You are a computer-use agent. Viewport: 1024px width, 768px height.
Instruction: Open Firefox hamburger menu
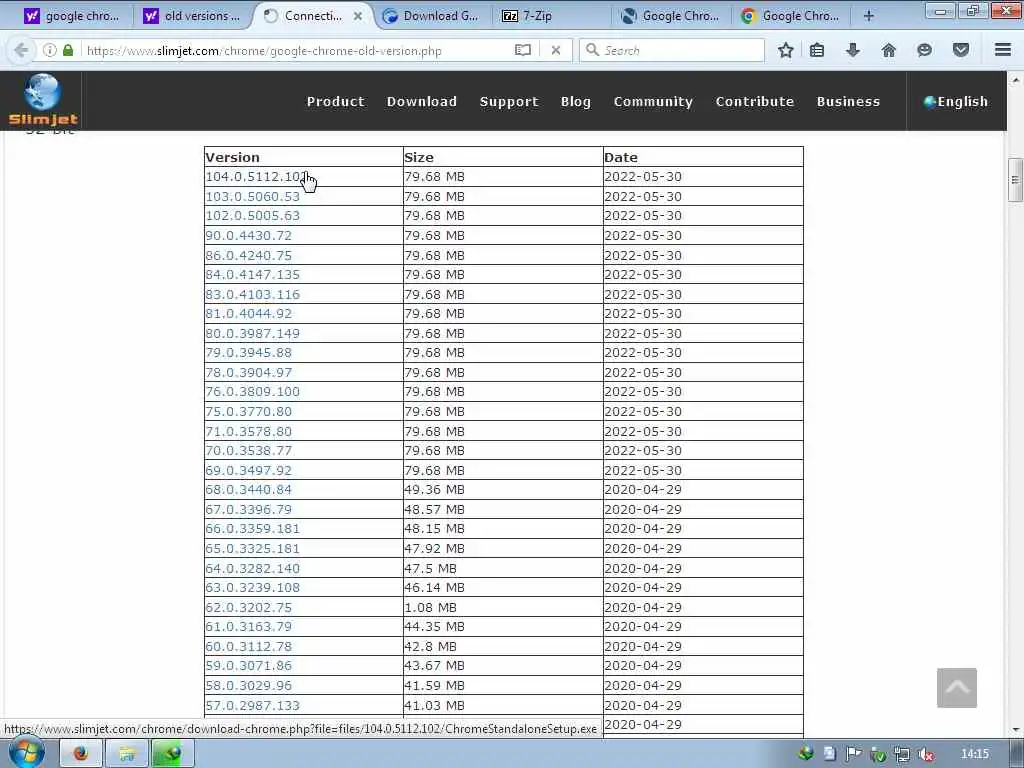[x=1003, y=50]
